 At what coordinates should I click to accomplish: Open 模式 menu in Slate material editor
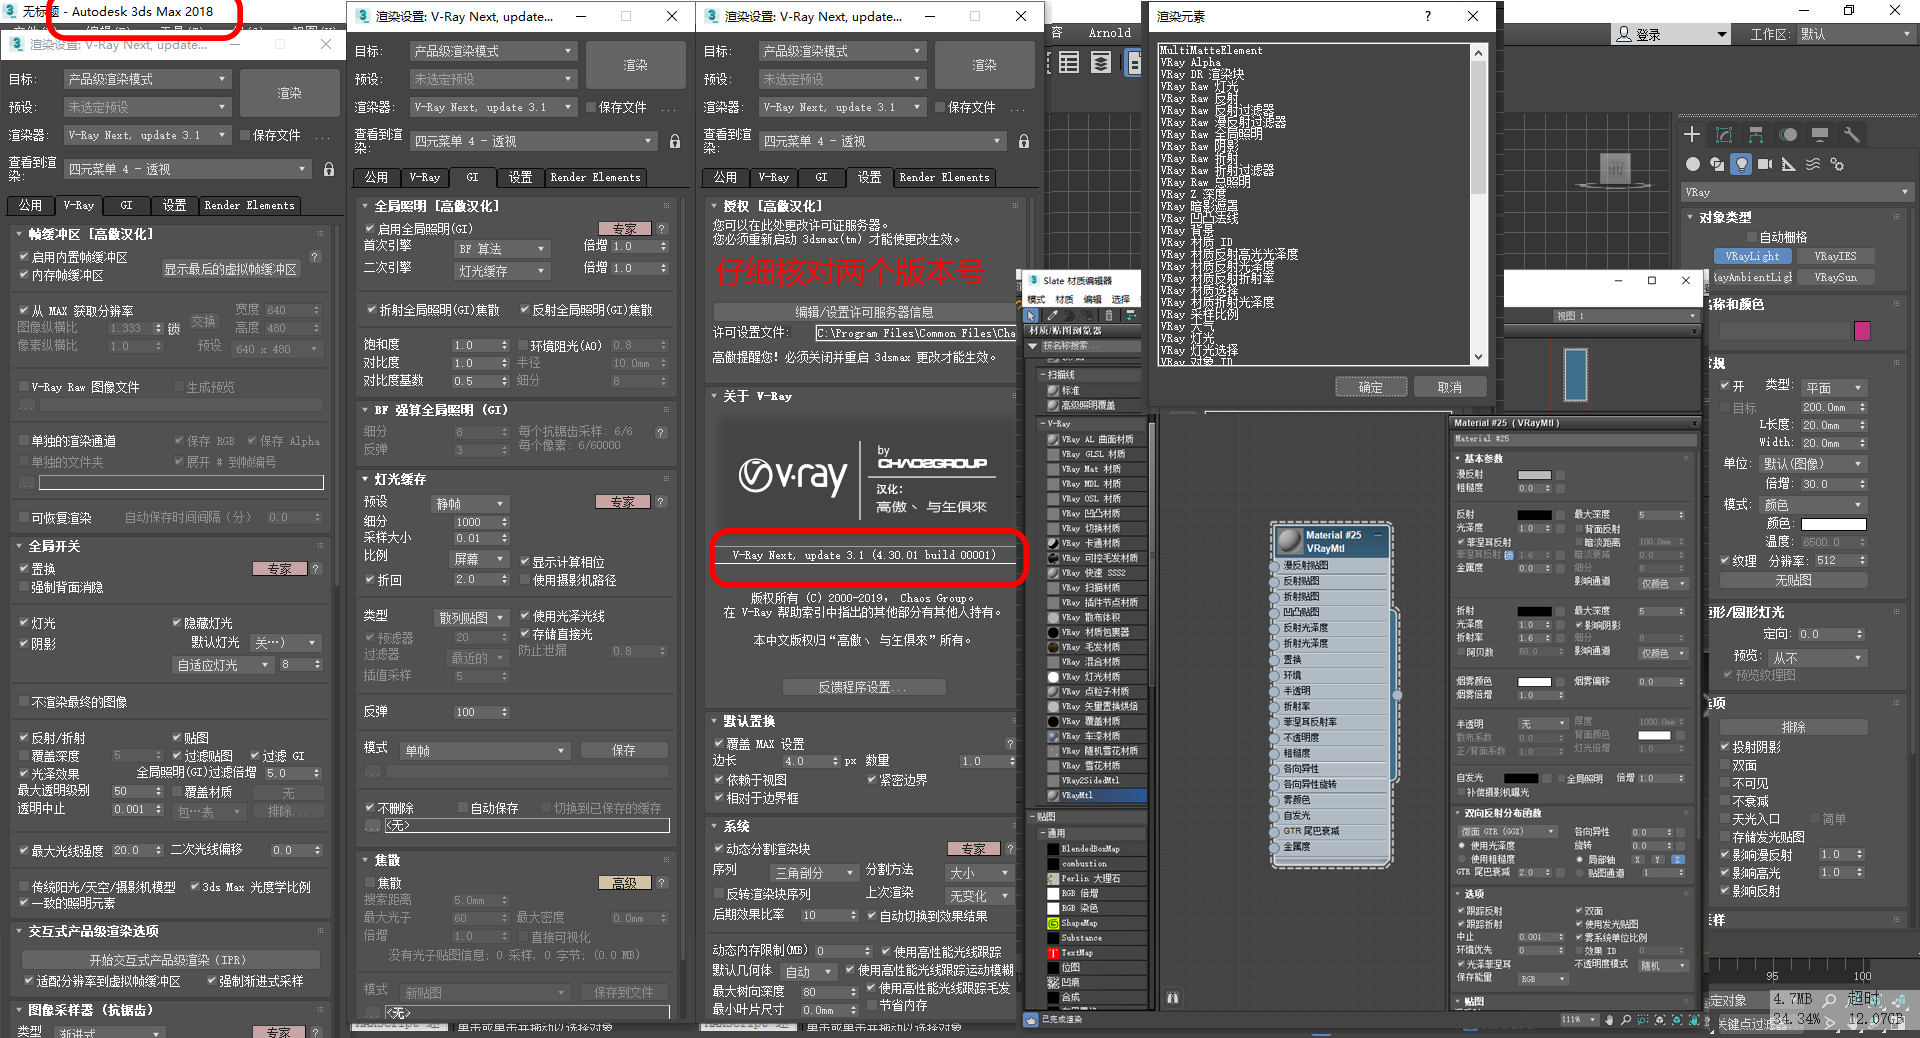1036,299
